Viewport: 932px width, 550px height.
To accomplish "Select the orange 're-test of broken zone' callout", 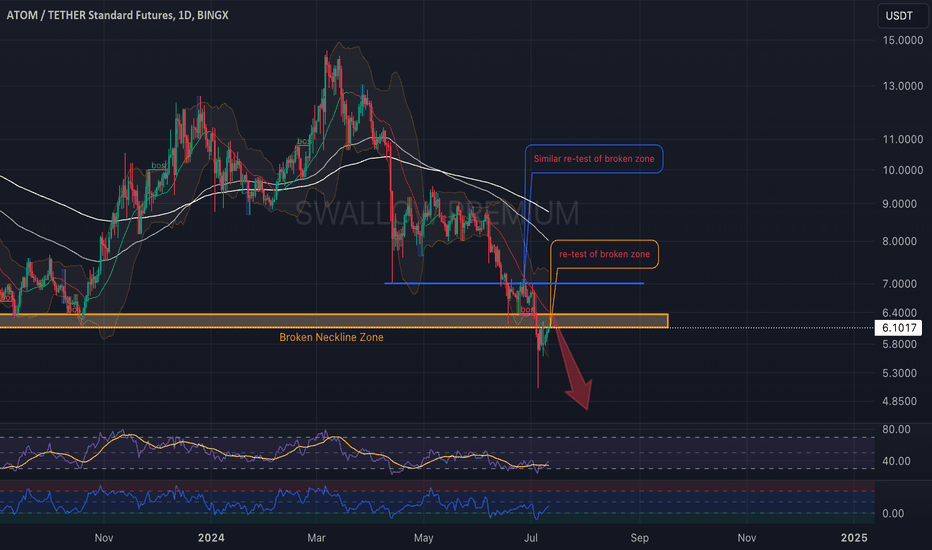I will click(x=604, y=254).
